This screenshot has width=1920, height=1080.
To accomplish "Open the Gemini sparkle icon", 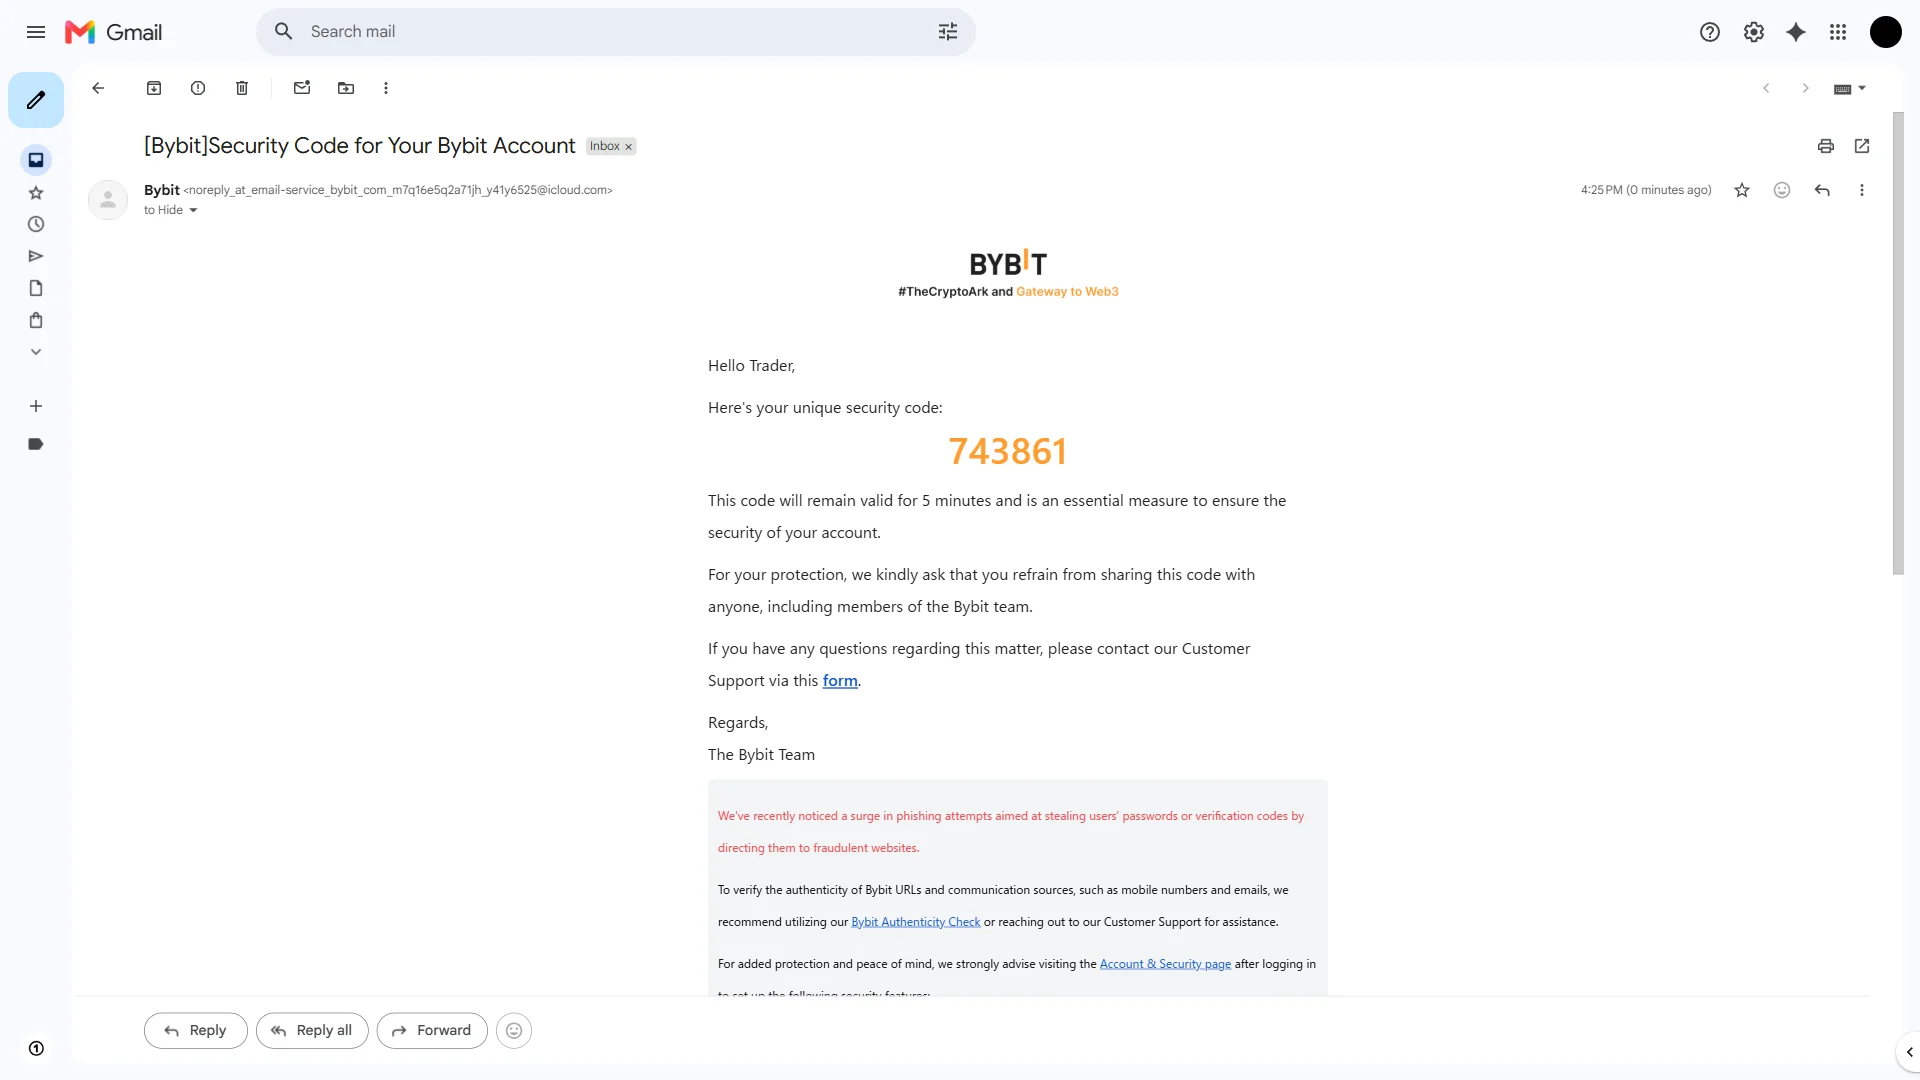I will [1796, 32].
